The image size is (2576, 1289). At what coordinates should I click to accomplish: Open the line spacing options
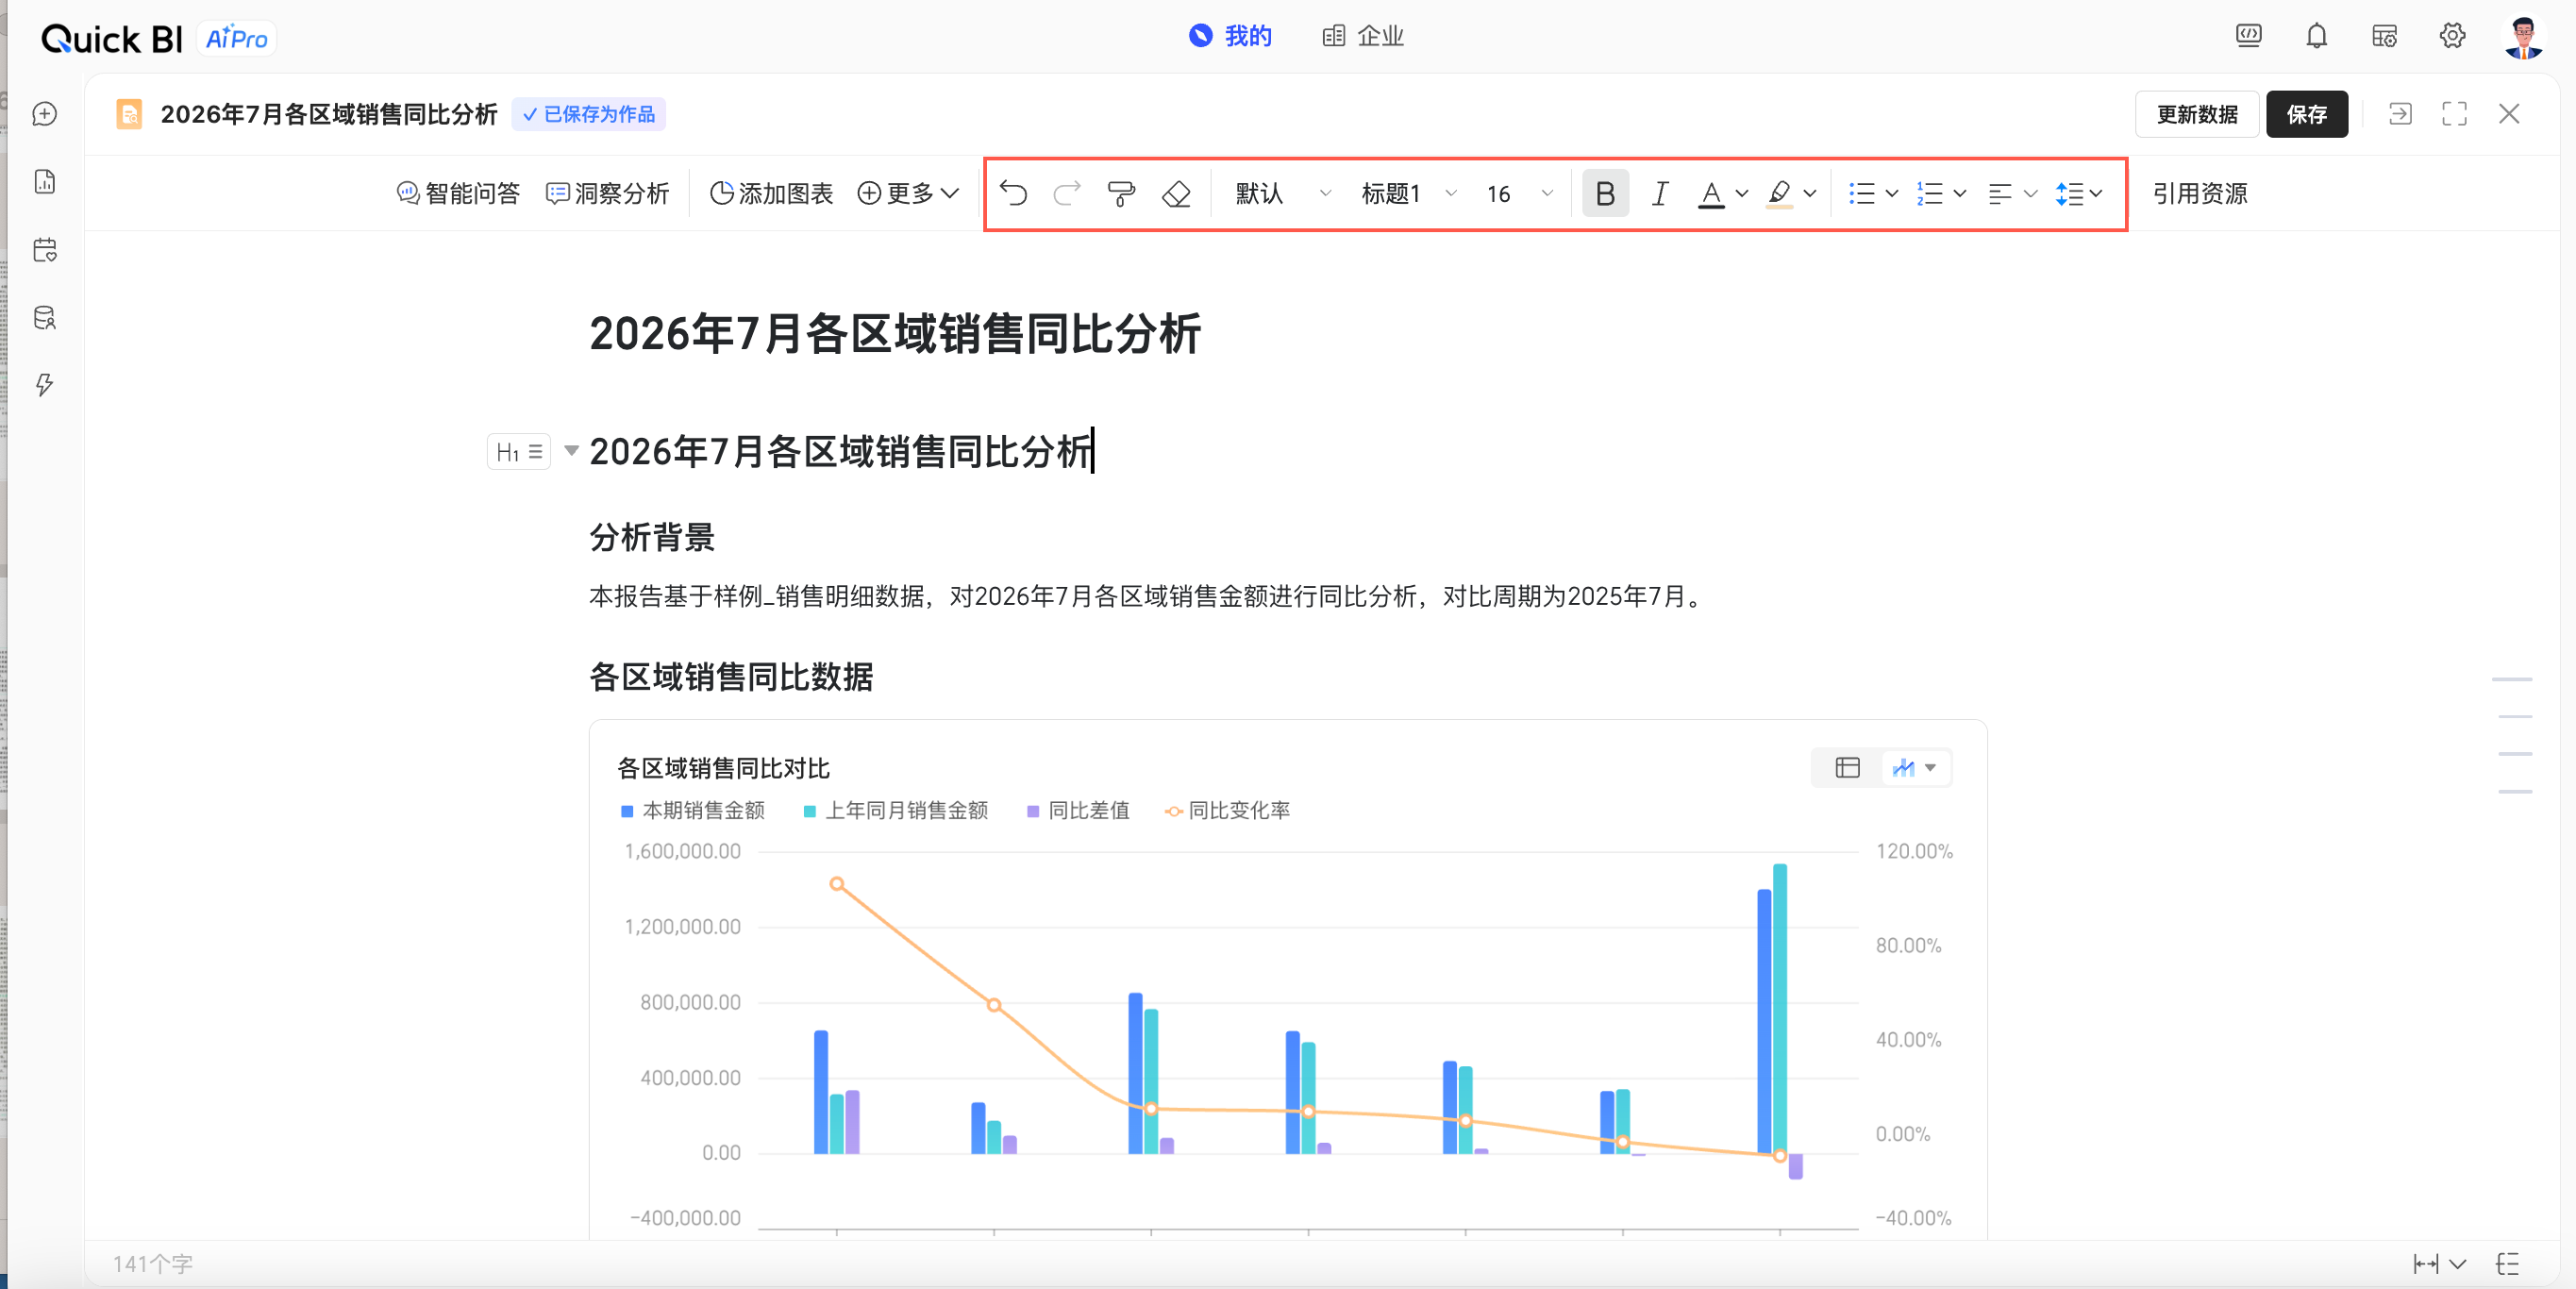[x=2079, y=193]
